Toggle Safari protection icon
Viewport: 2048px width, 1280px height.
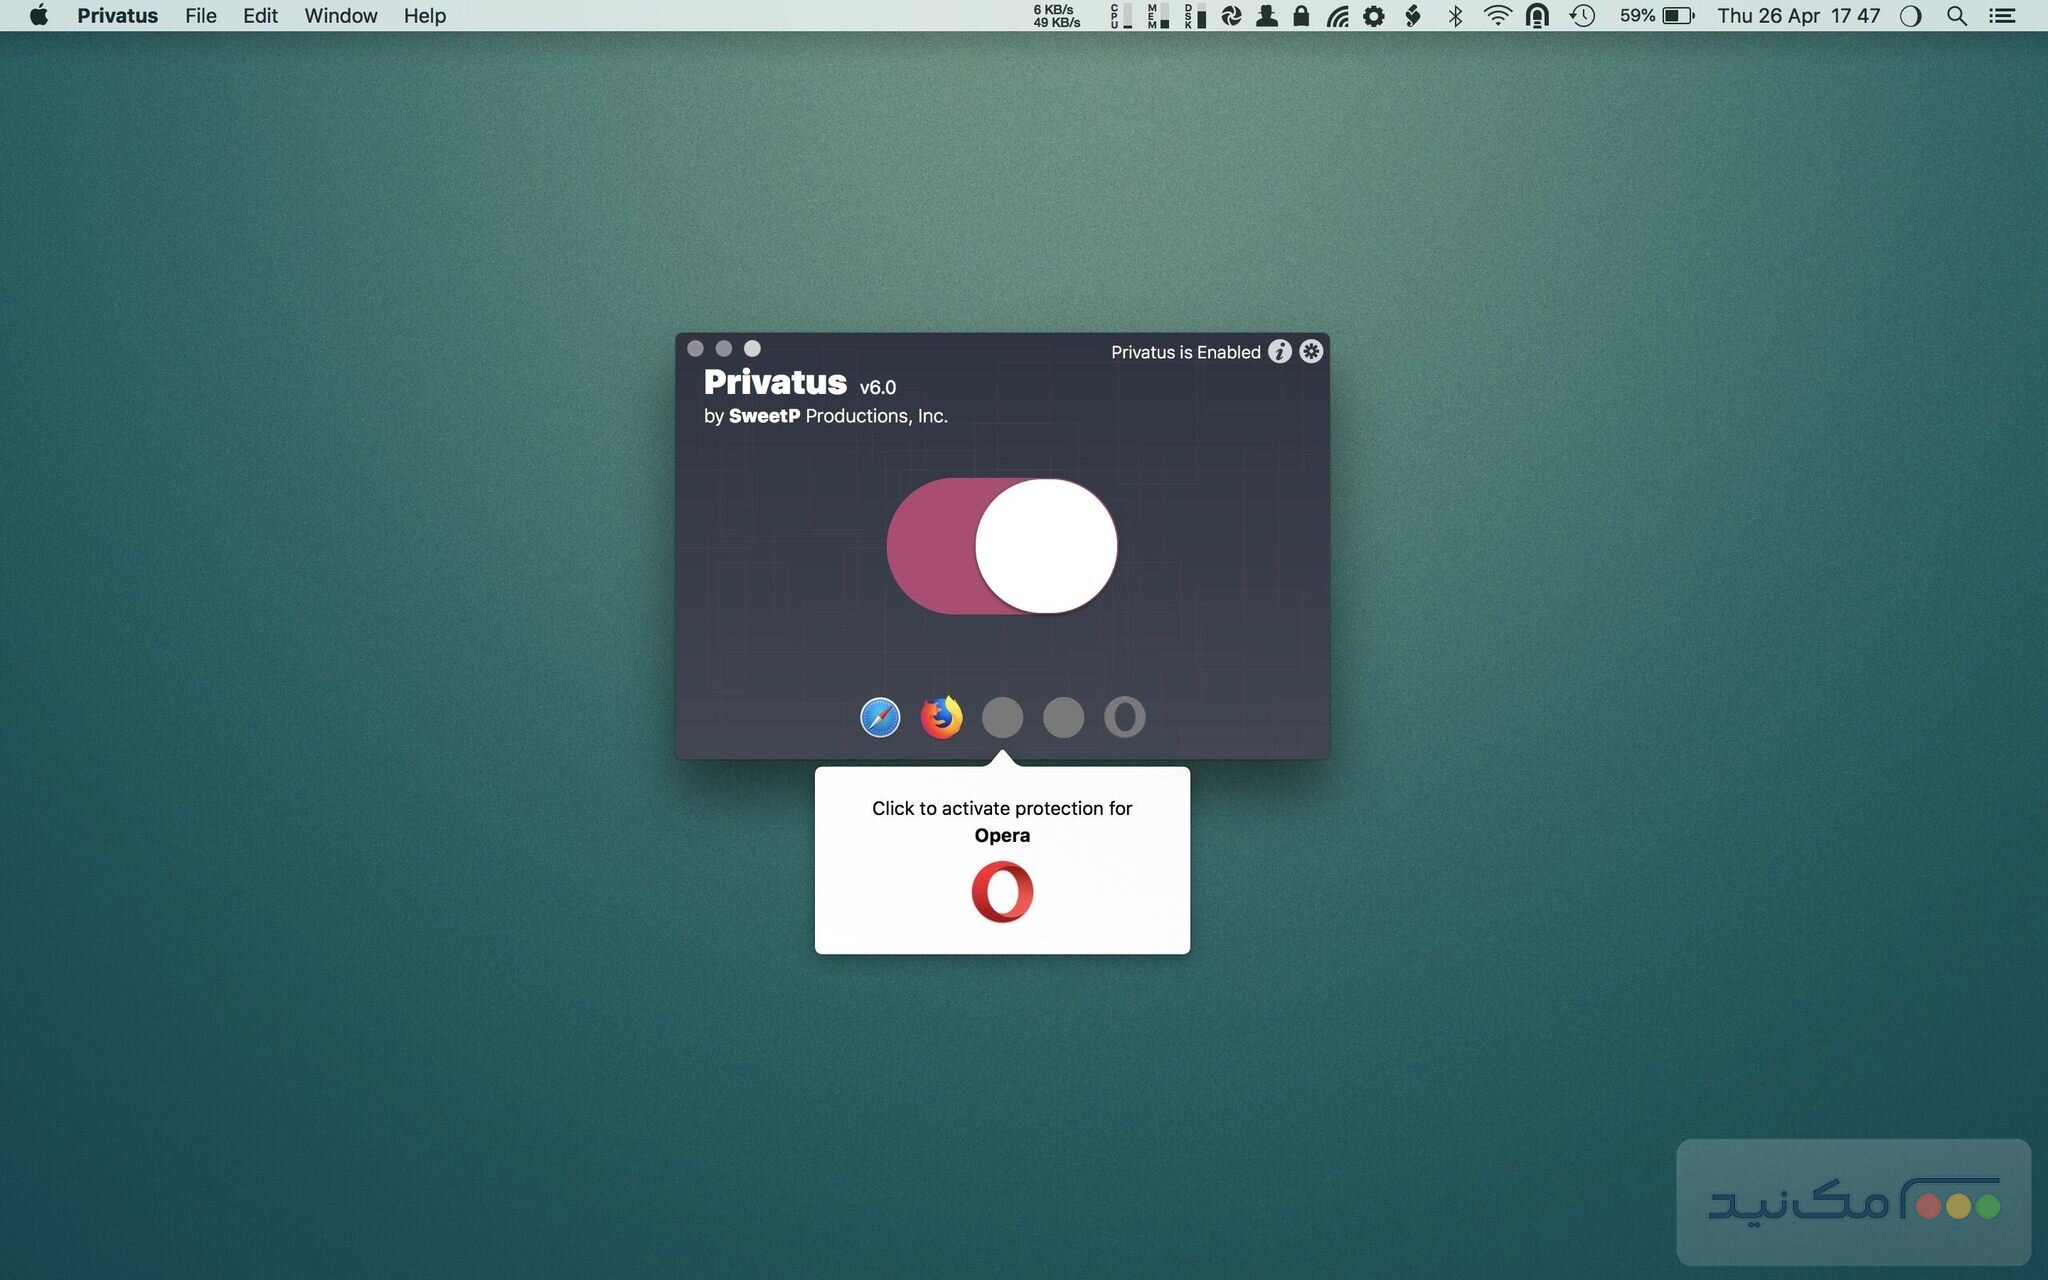(x=880, y=717)
